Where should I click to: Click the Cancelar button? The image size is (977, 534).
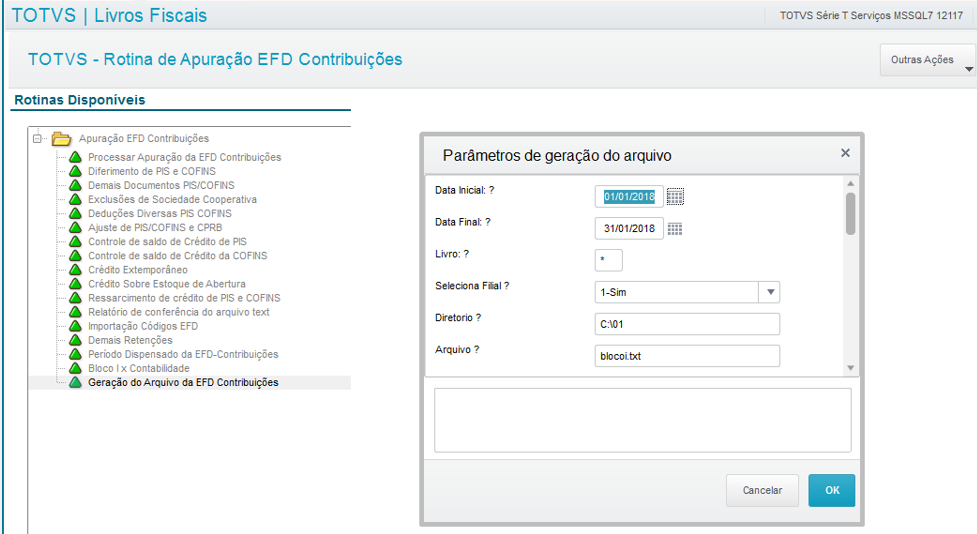coord(762,490)
